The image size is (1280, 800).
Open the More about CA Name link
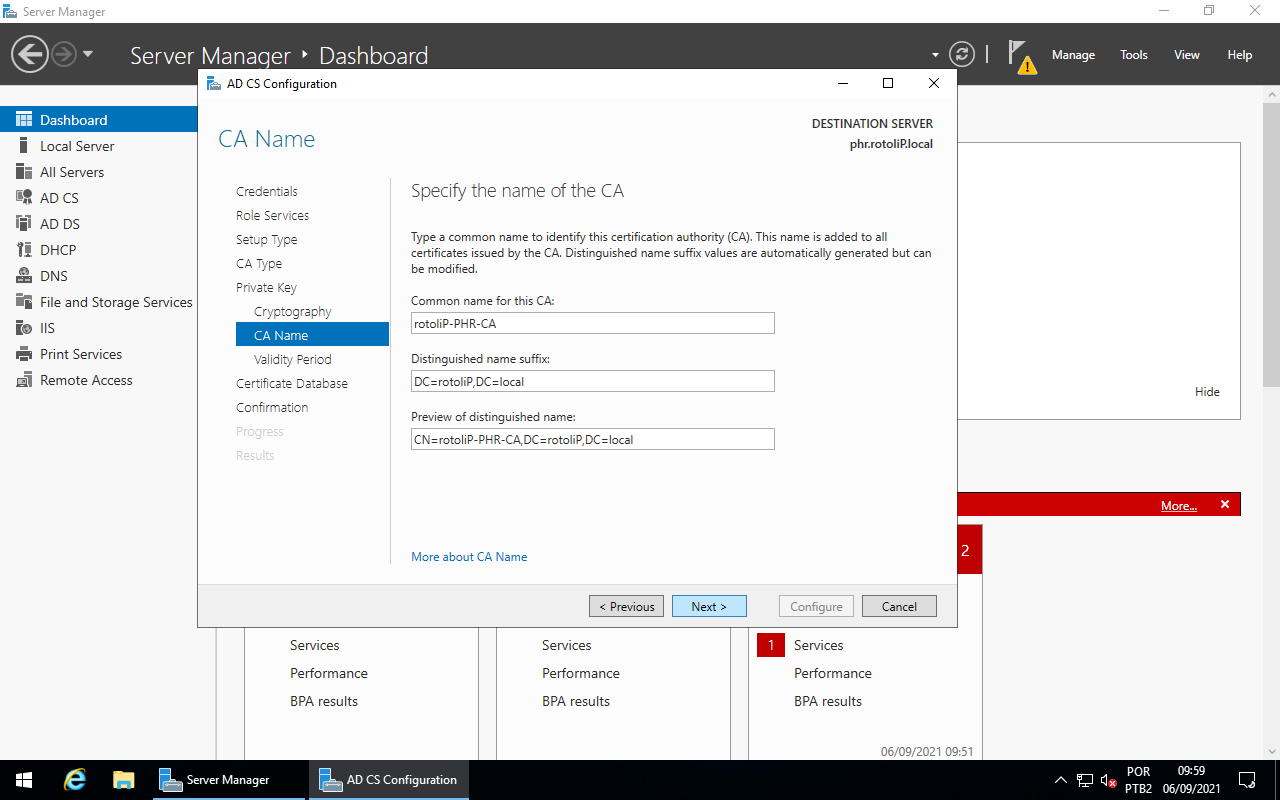(x=469, y=556)
